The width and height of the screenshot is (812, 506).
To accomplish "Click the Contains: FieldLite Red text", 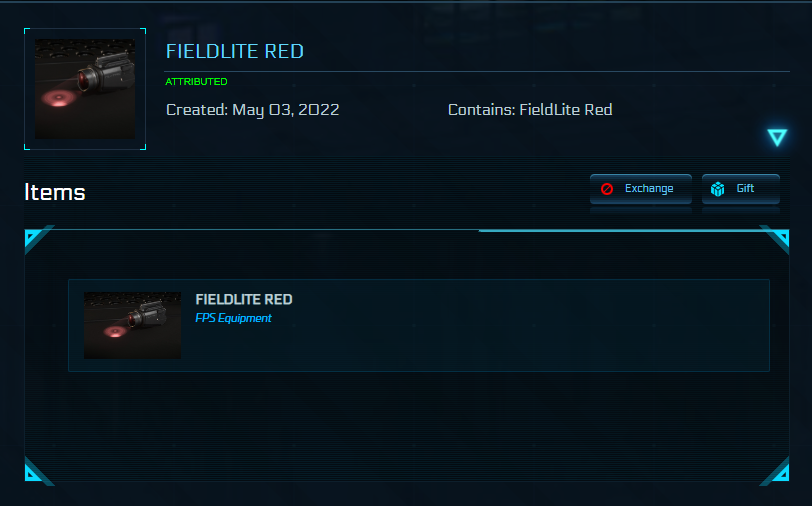I will (x=530, y=110).
